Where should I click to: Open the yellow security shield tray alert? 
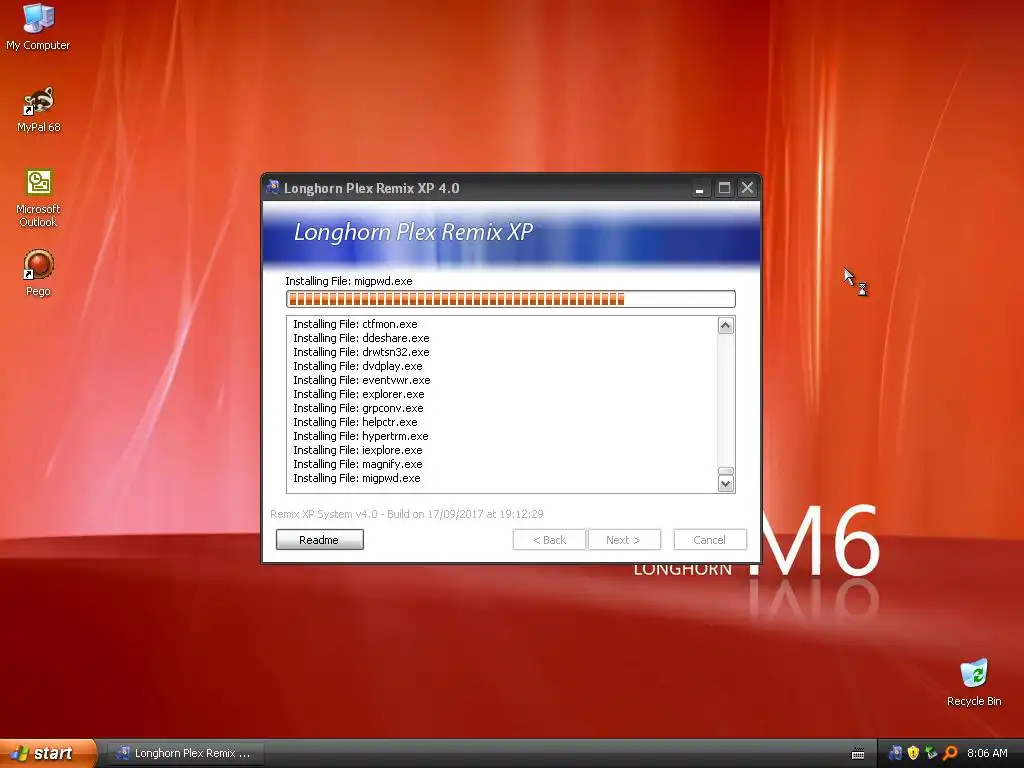tap(913, 753)
